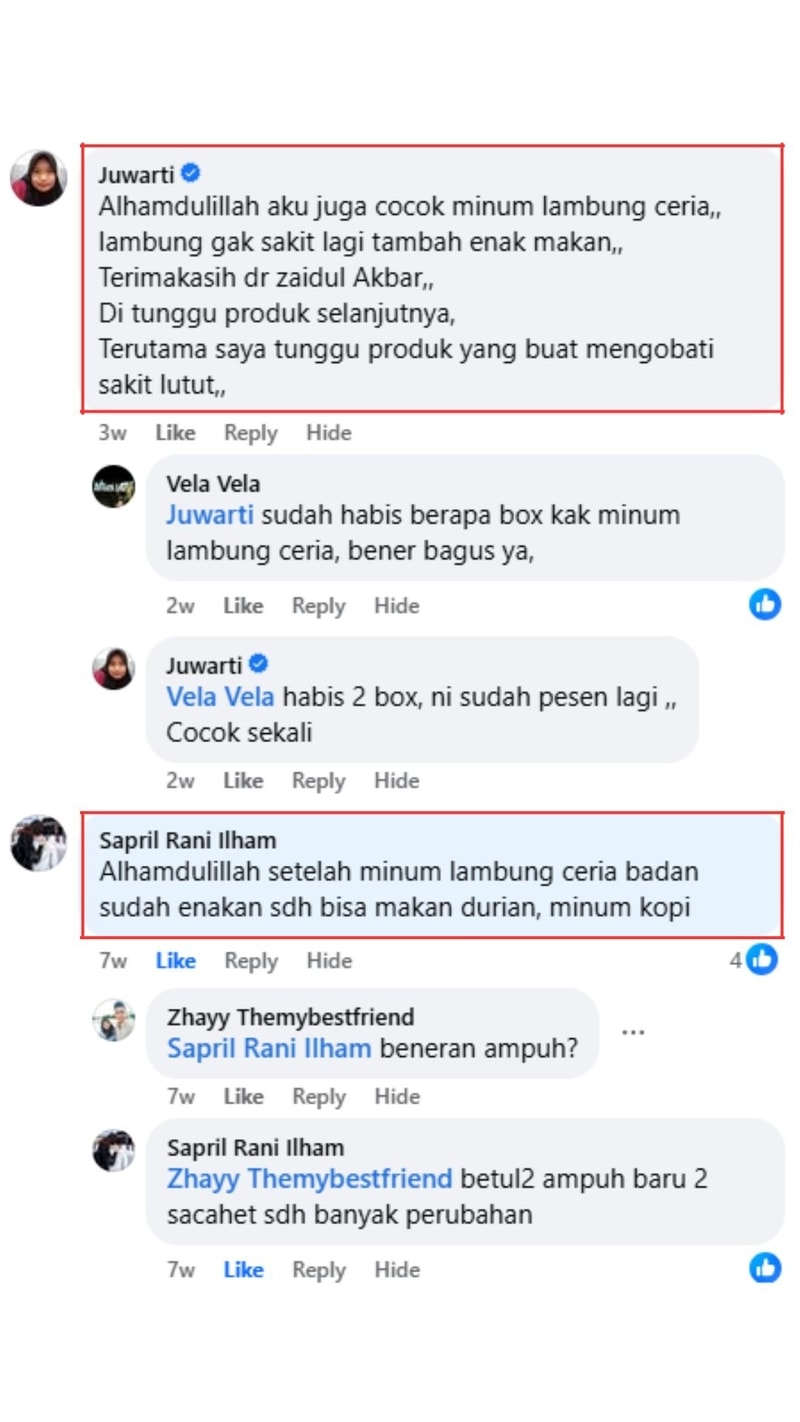Reply to Zhayy Themybestfriend's comment

point(319,1096)
